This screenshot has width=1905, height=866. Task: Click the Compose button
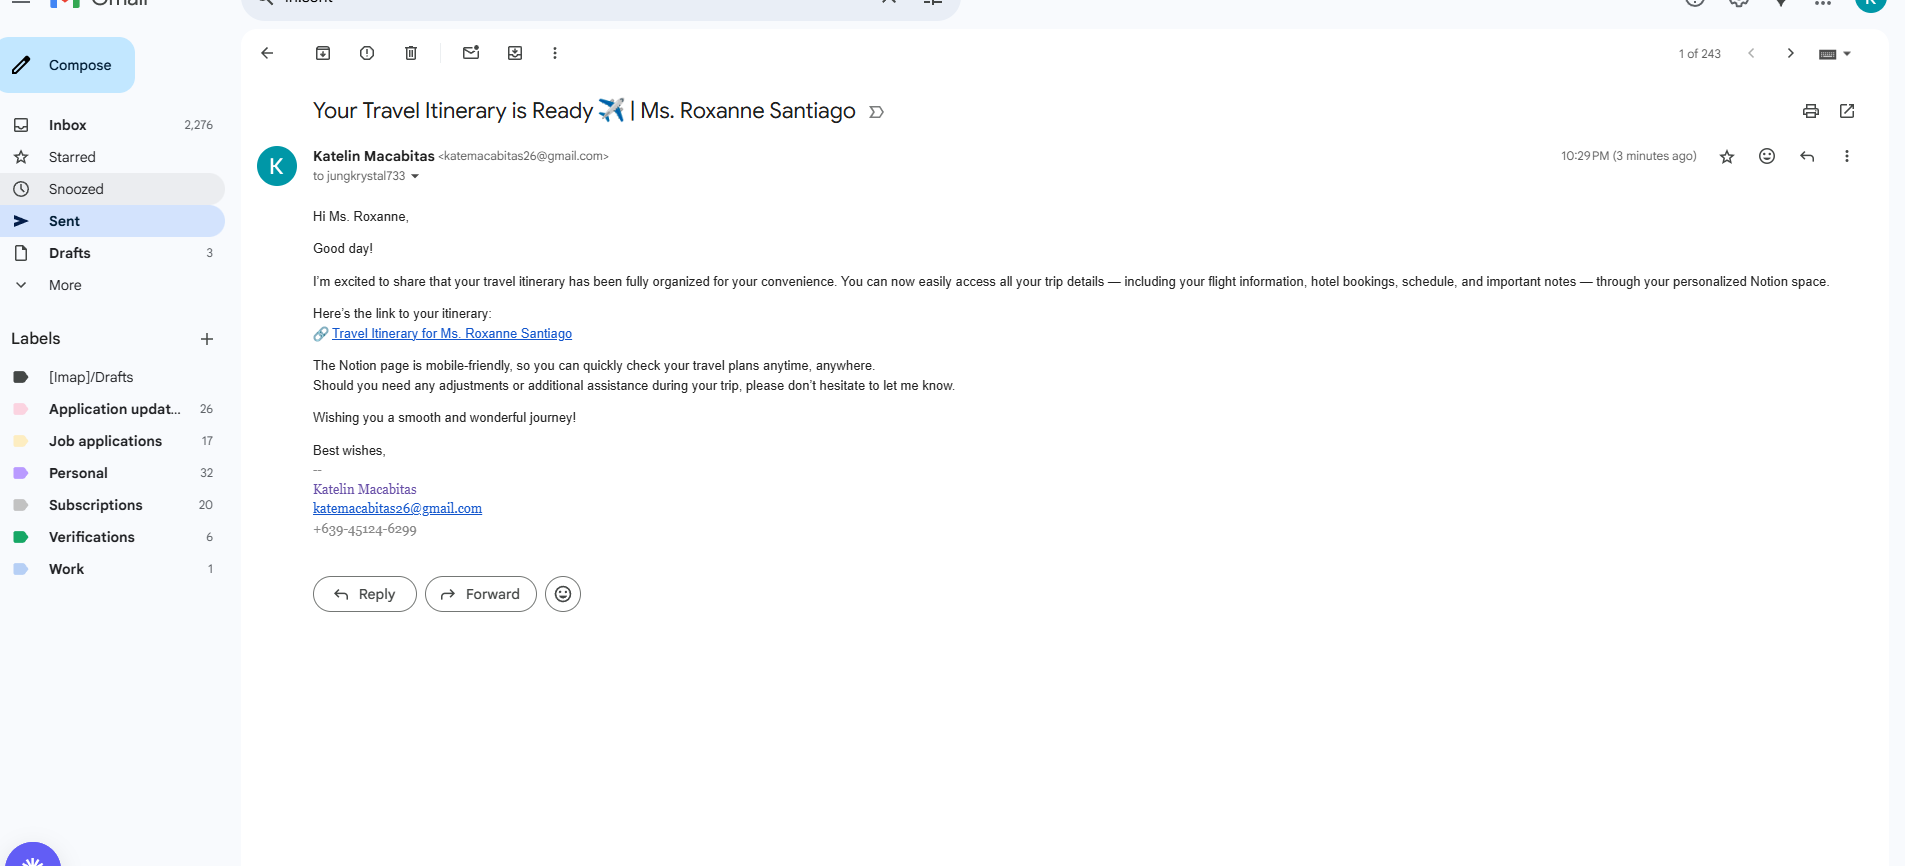67,65
